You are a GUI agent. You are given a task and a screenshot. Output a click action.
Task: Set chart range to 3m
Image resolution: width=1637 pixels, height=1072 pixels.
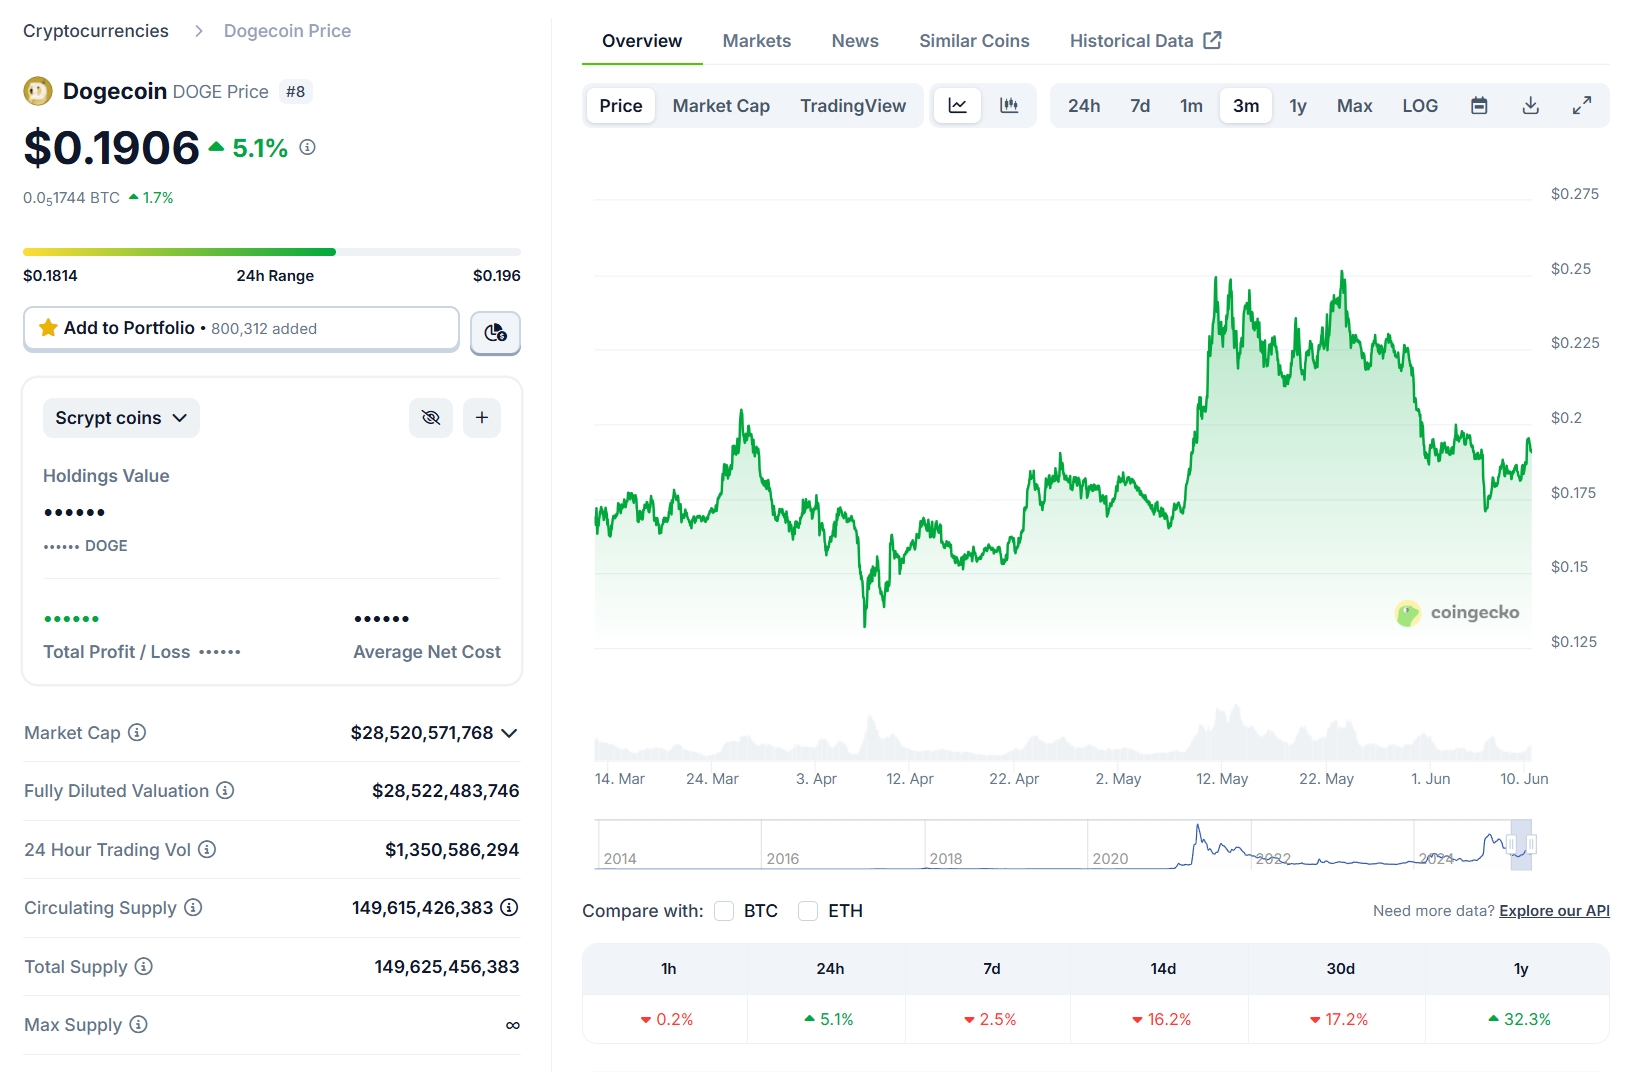1246,105
